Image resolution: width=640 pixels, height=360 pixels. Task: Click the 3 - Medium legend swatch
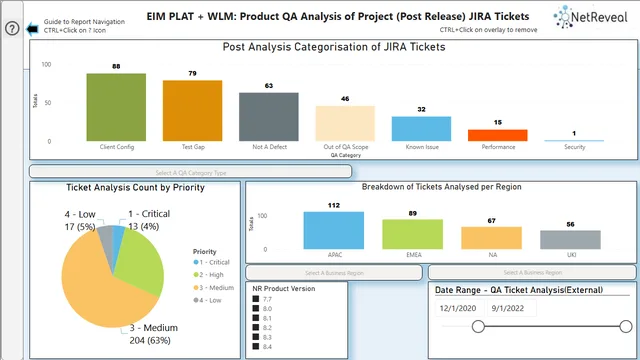pos(196,288)
